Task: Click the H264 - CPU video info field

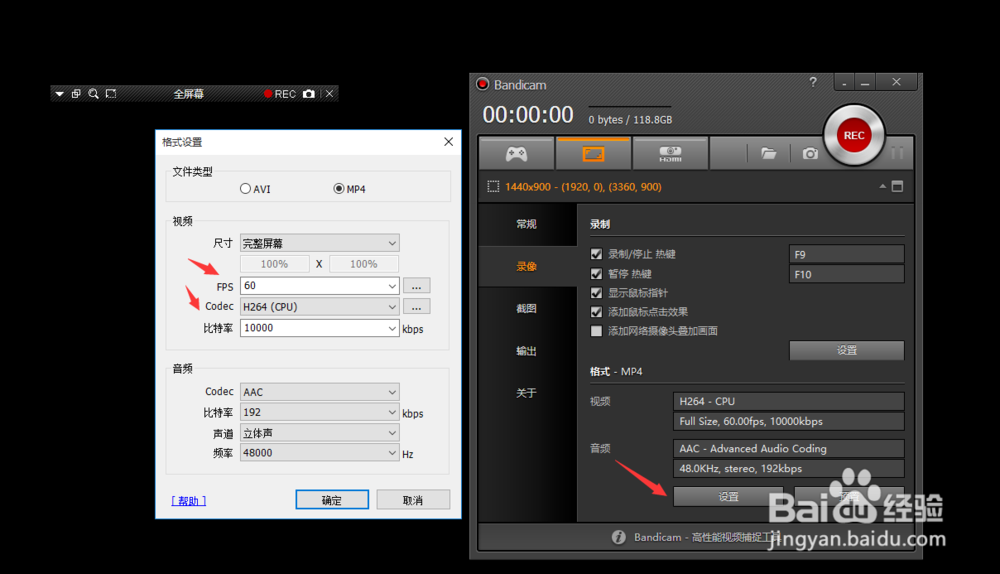Action: [x=789, y=401]
